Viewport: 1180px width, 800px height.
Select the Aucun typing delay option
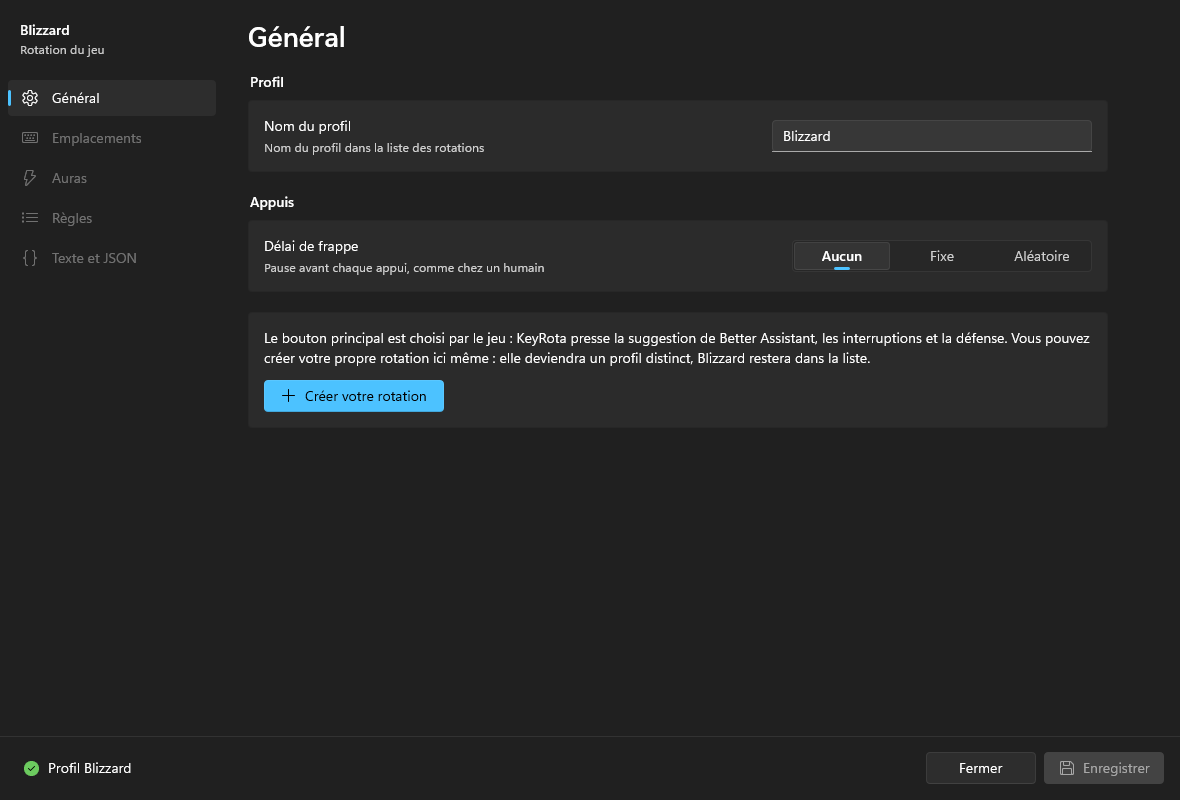point(841,256)
